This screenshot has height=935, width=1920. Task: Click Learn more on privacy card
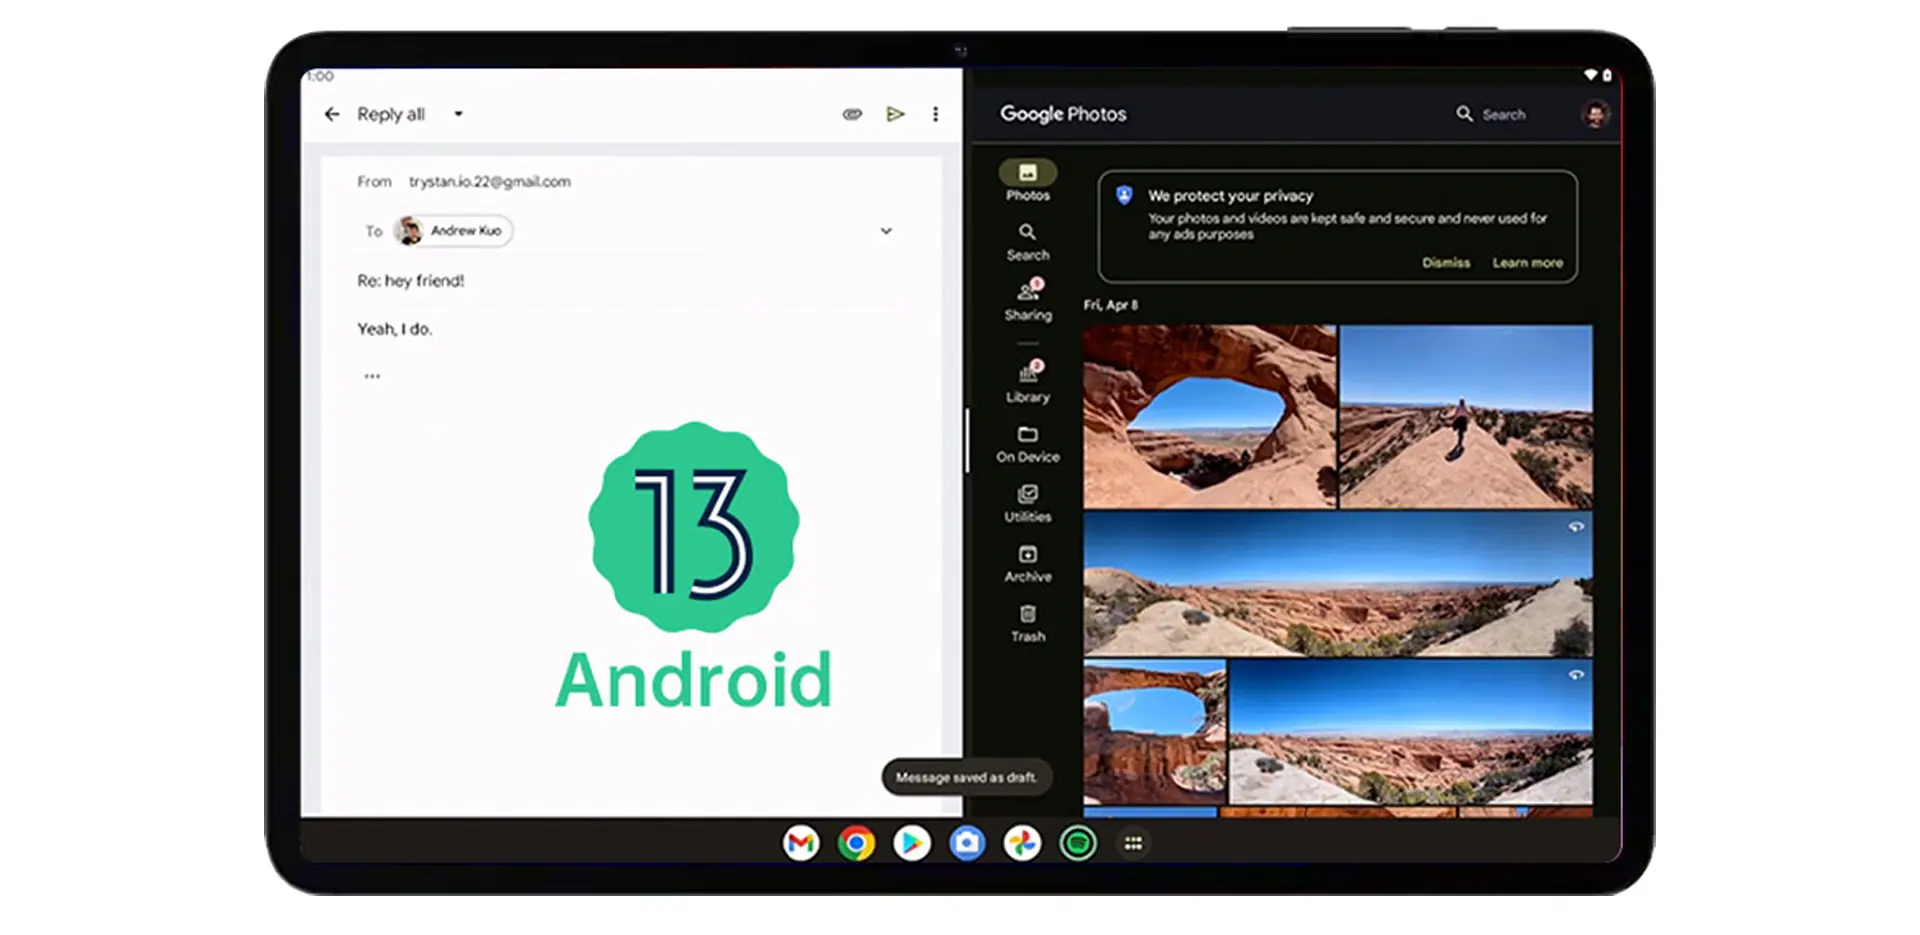click(x=1527, y=263)
